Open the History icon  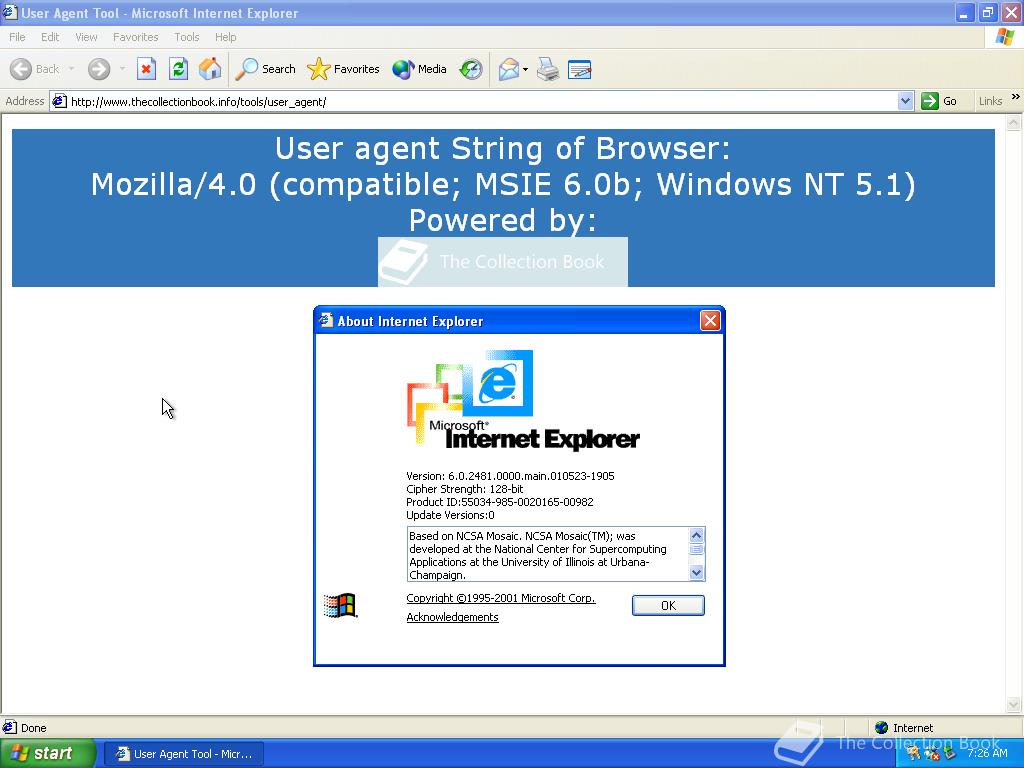471,69
